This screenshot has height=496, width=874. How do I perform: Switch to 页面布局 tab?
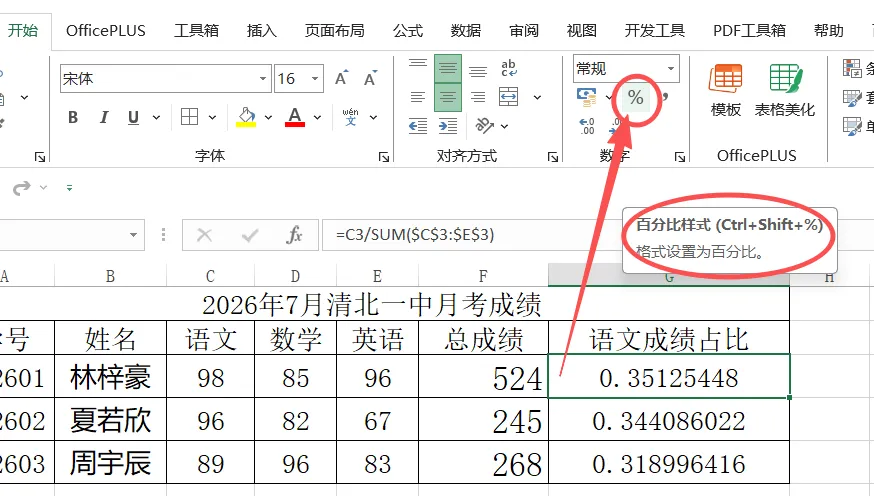[x=334, y=30]
